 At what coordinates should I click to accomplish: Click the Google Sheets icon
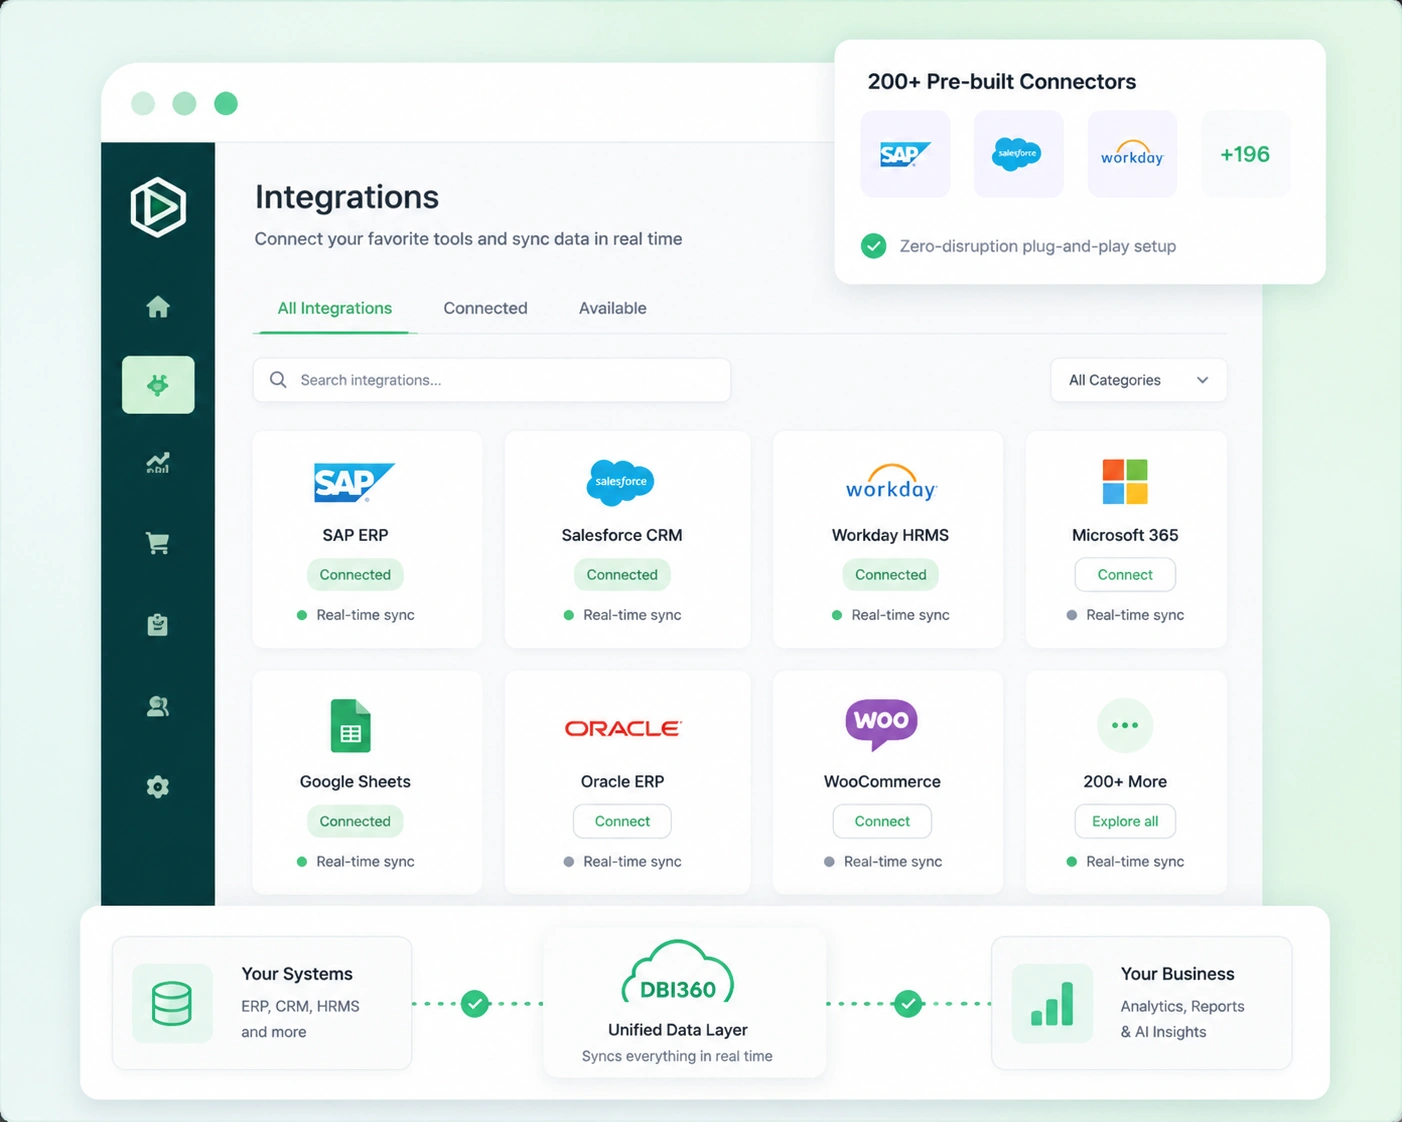click(x=351, y=726)
